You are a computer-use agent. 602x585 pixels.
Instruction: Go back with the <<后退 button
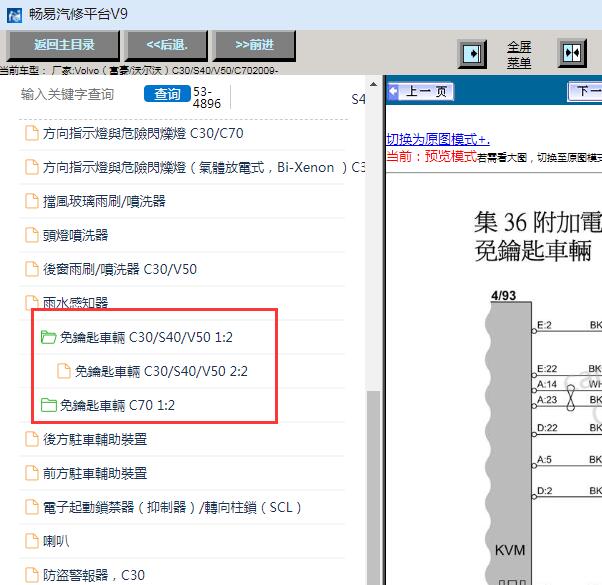167,45
